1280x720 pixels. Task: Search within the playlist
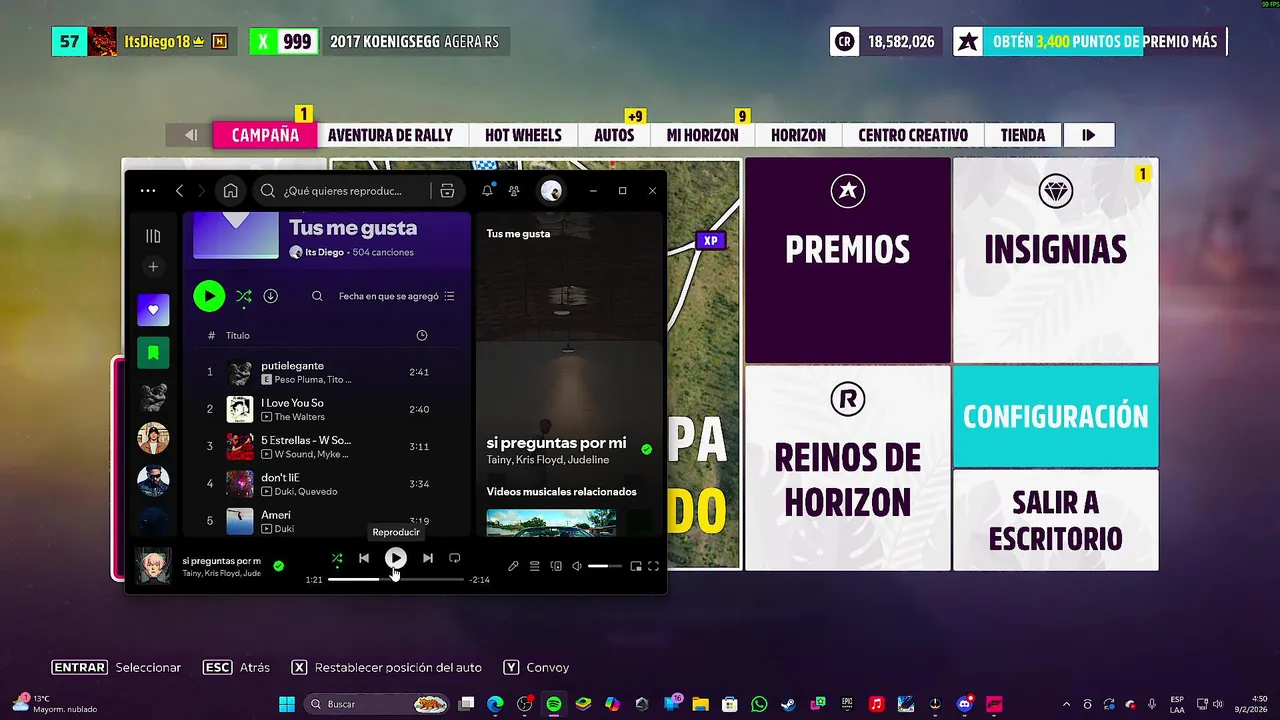(317, 296)
